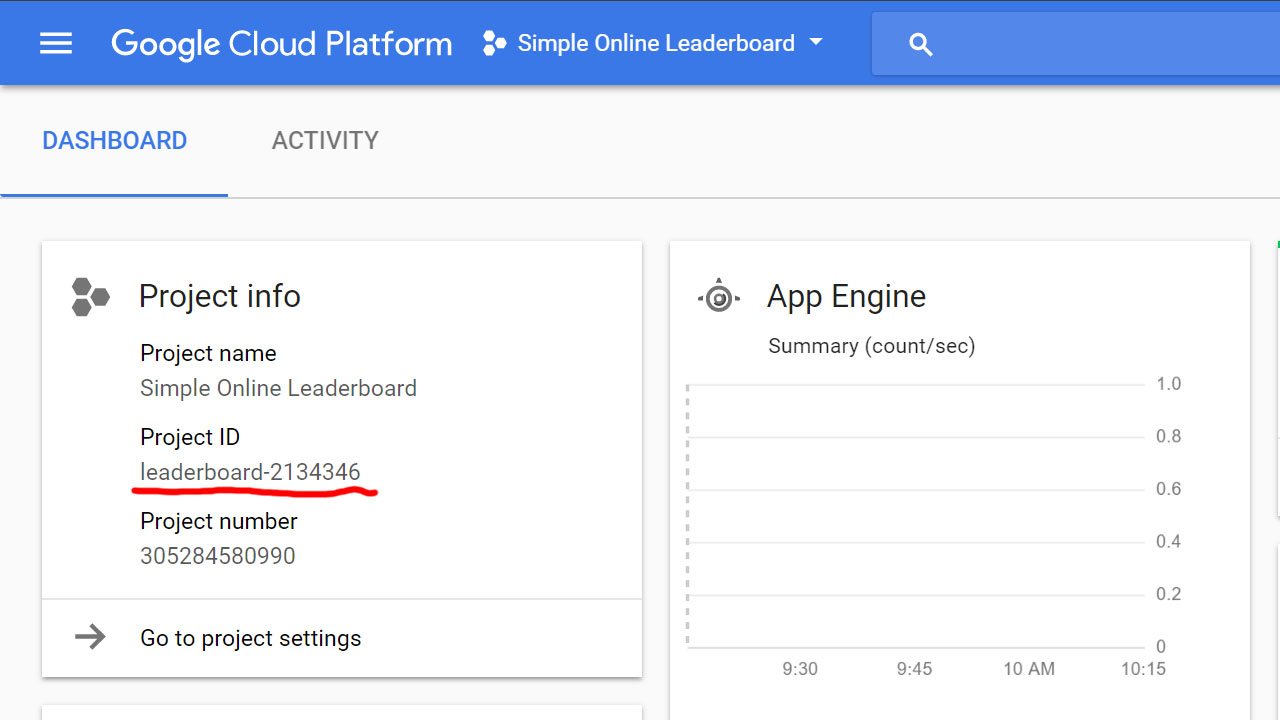
Task: Click the 10 AM time axis label
Action: (1029, 669)
